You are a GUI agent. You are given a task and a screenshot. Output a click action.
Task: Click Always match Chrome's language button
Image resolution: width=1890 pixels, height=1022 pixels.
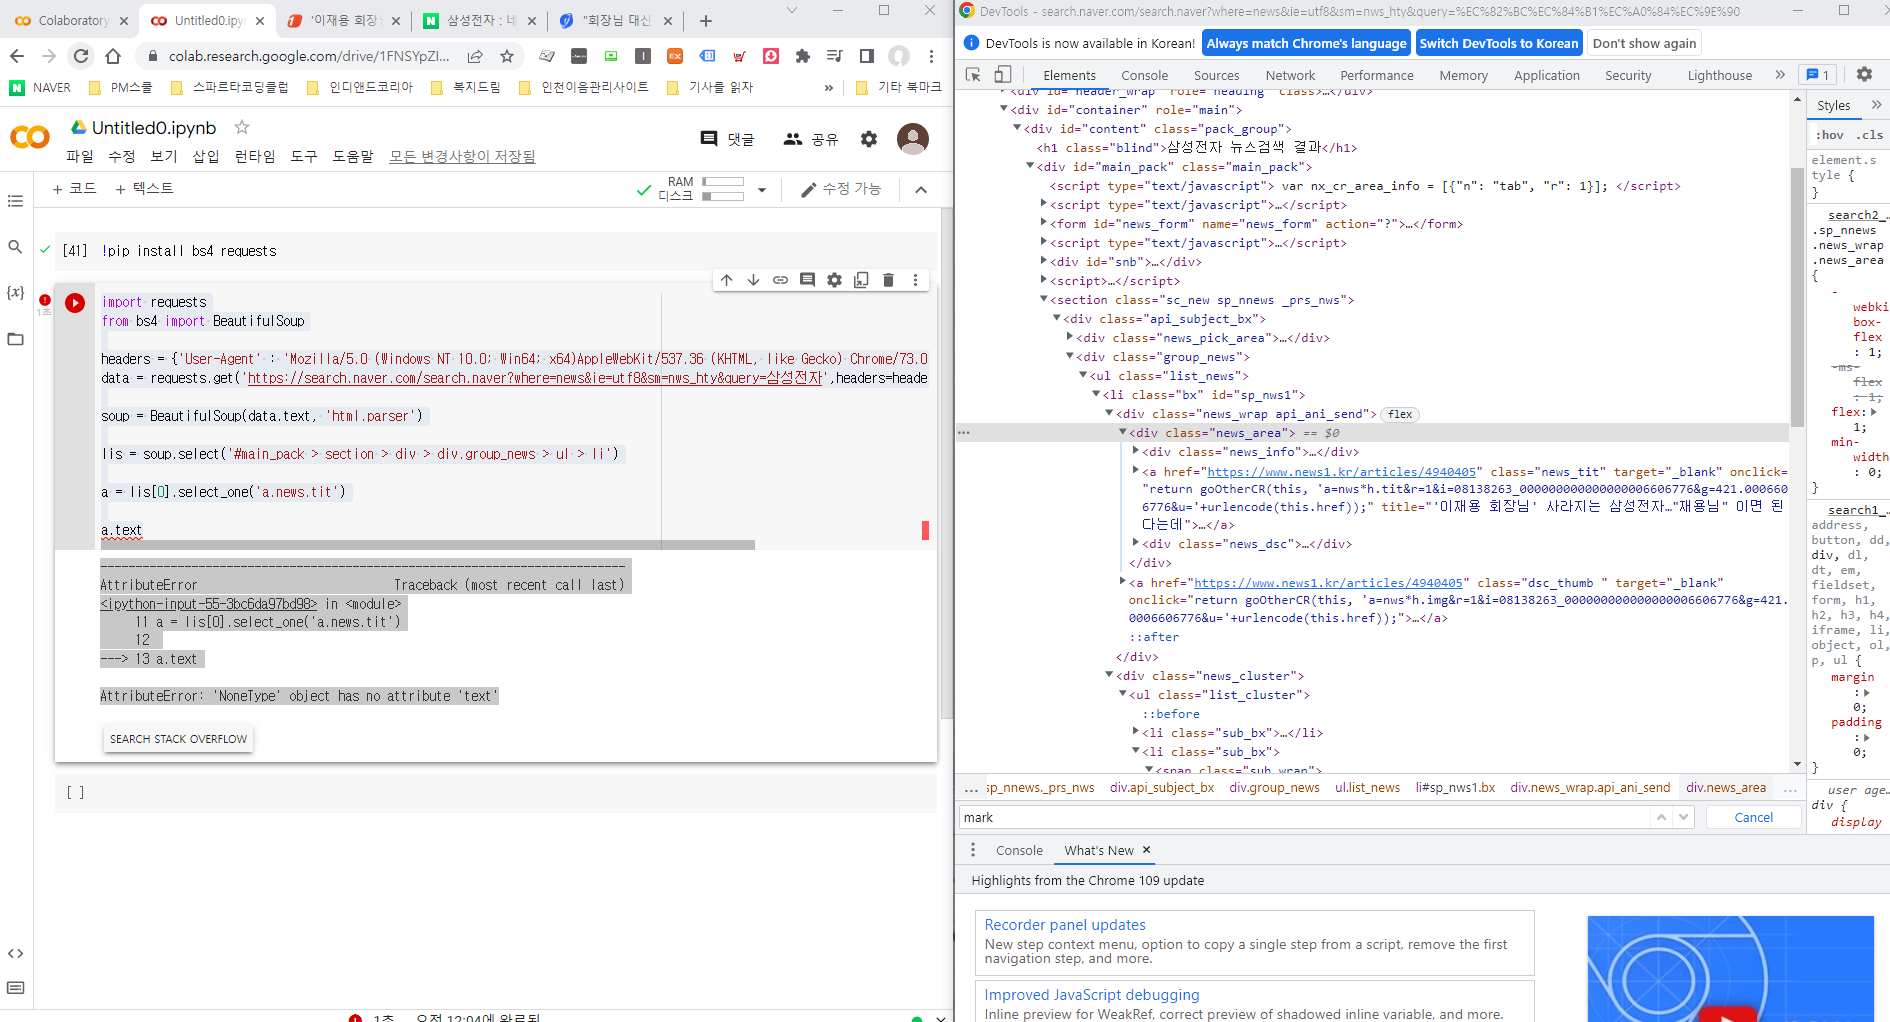pos(1306,43)
